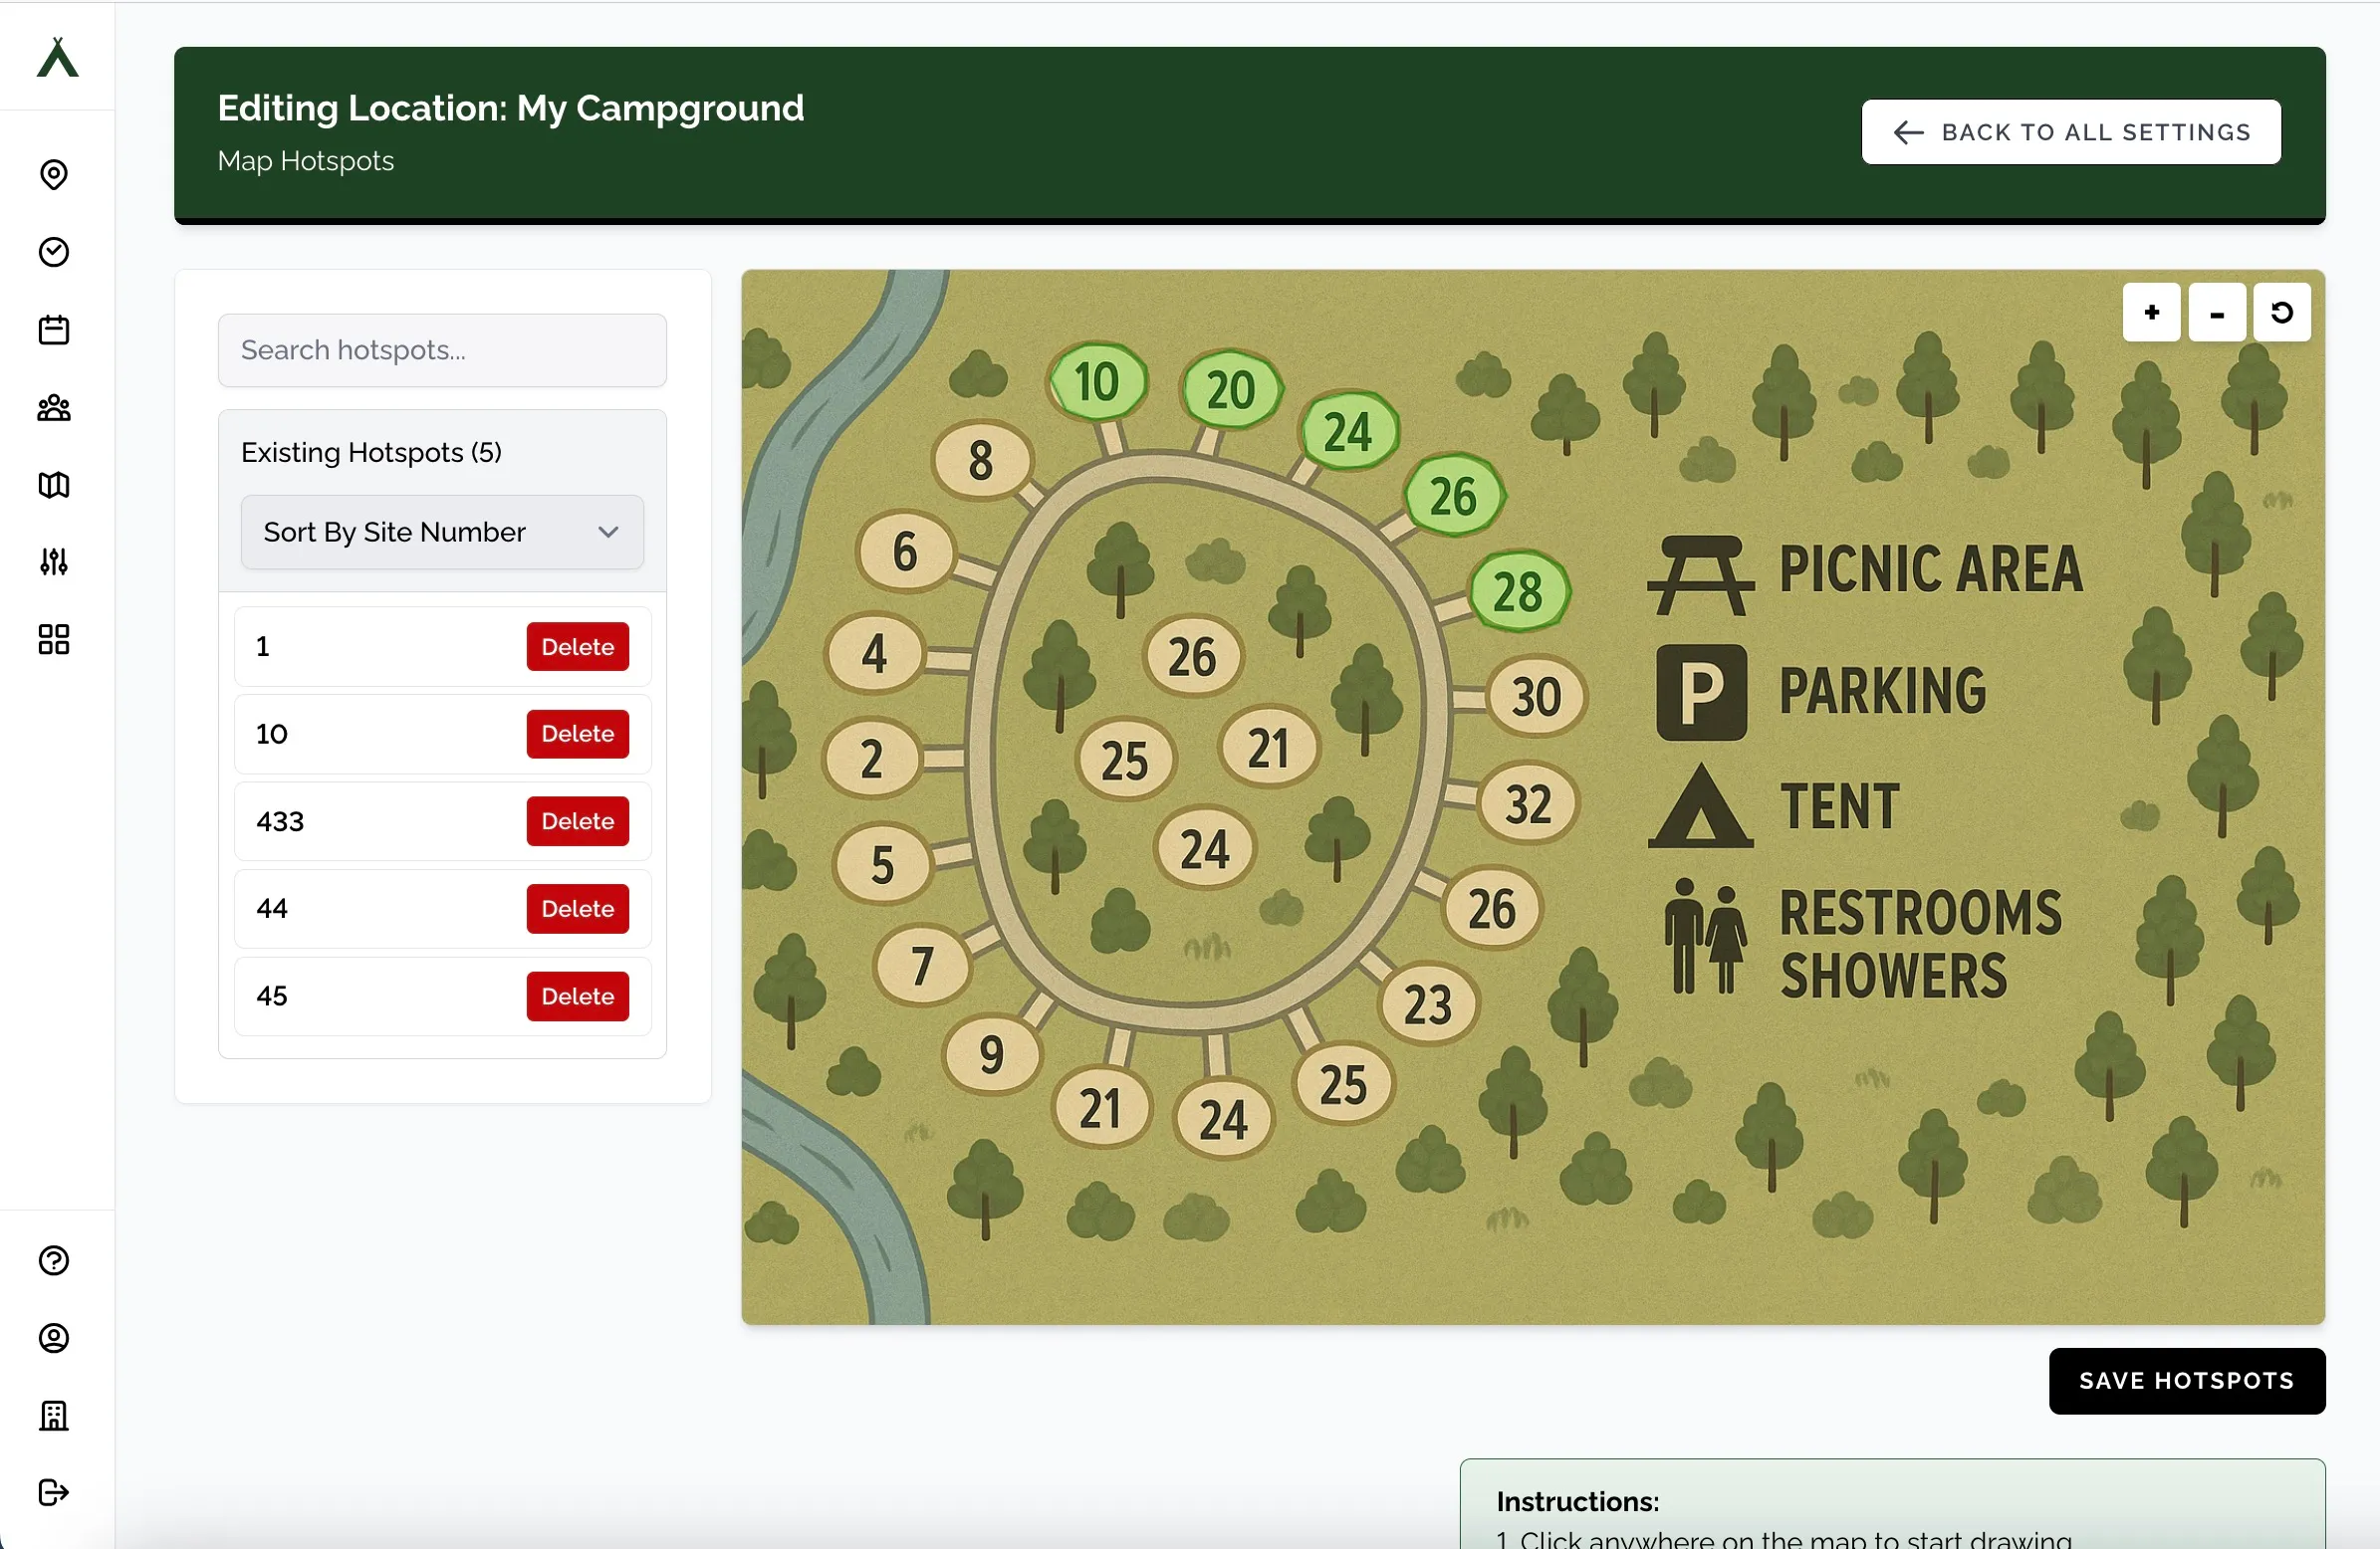Zoom out using the minus button
The image size is (2380, 1549).
[2217, 312]
